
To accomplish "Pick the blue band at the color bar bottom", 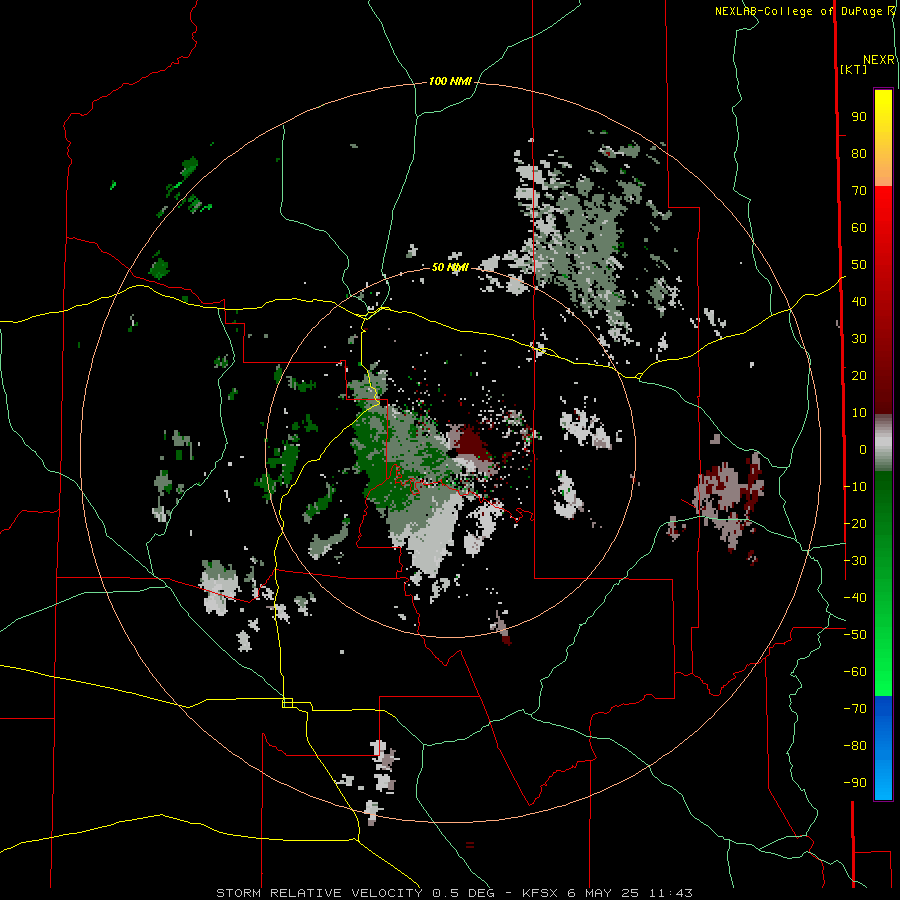I will pos(883,747).
